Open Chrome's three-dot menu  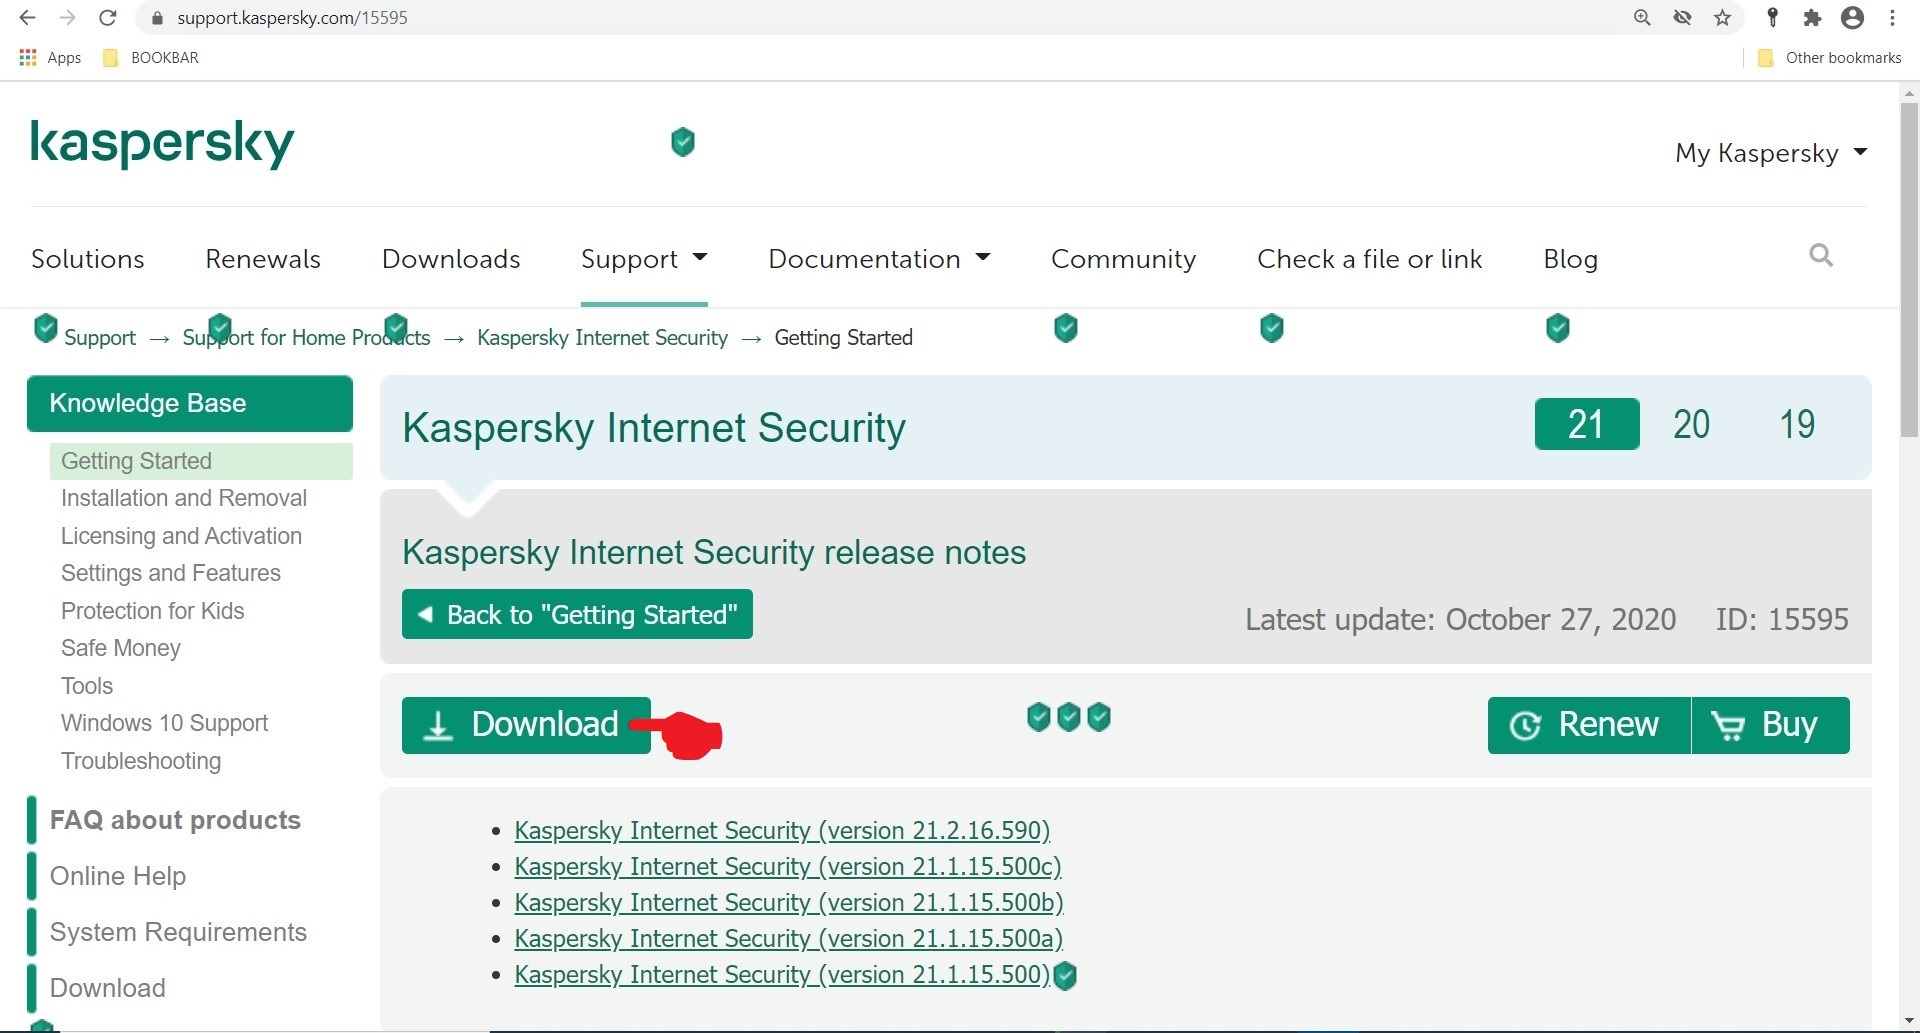pos(1893,18)
